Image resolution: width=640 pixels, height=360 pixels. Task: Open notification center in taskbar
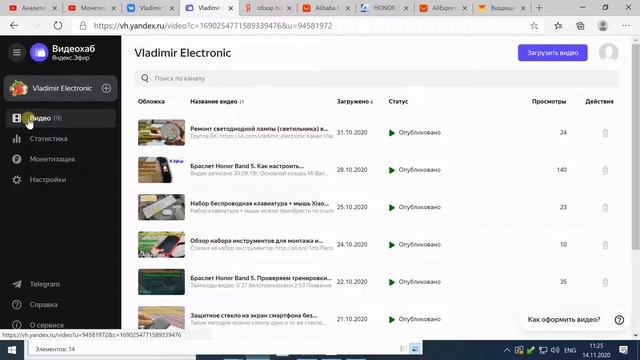[623, 350]
